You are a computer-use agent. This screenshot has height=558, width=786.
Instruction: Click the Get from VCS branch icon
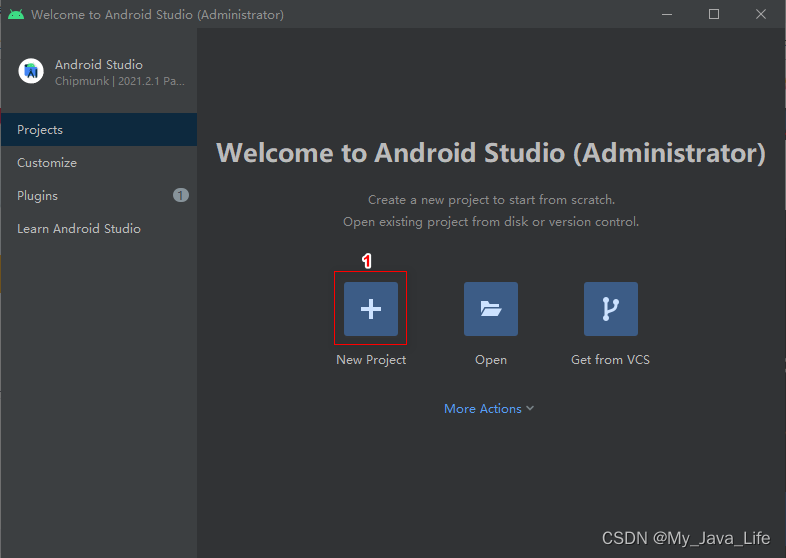pyautogui.click(x=611, y=309)
